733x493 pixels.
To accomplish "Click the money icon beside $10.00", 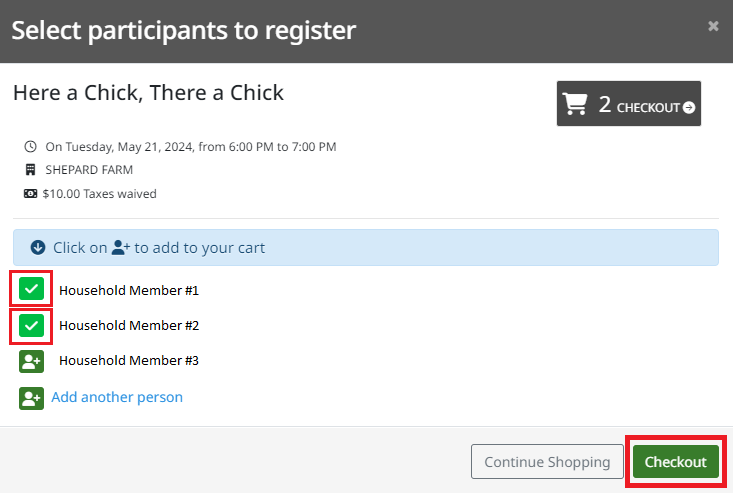I will [30, 193].
